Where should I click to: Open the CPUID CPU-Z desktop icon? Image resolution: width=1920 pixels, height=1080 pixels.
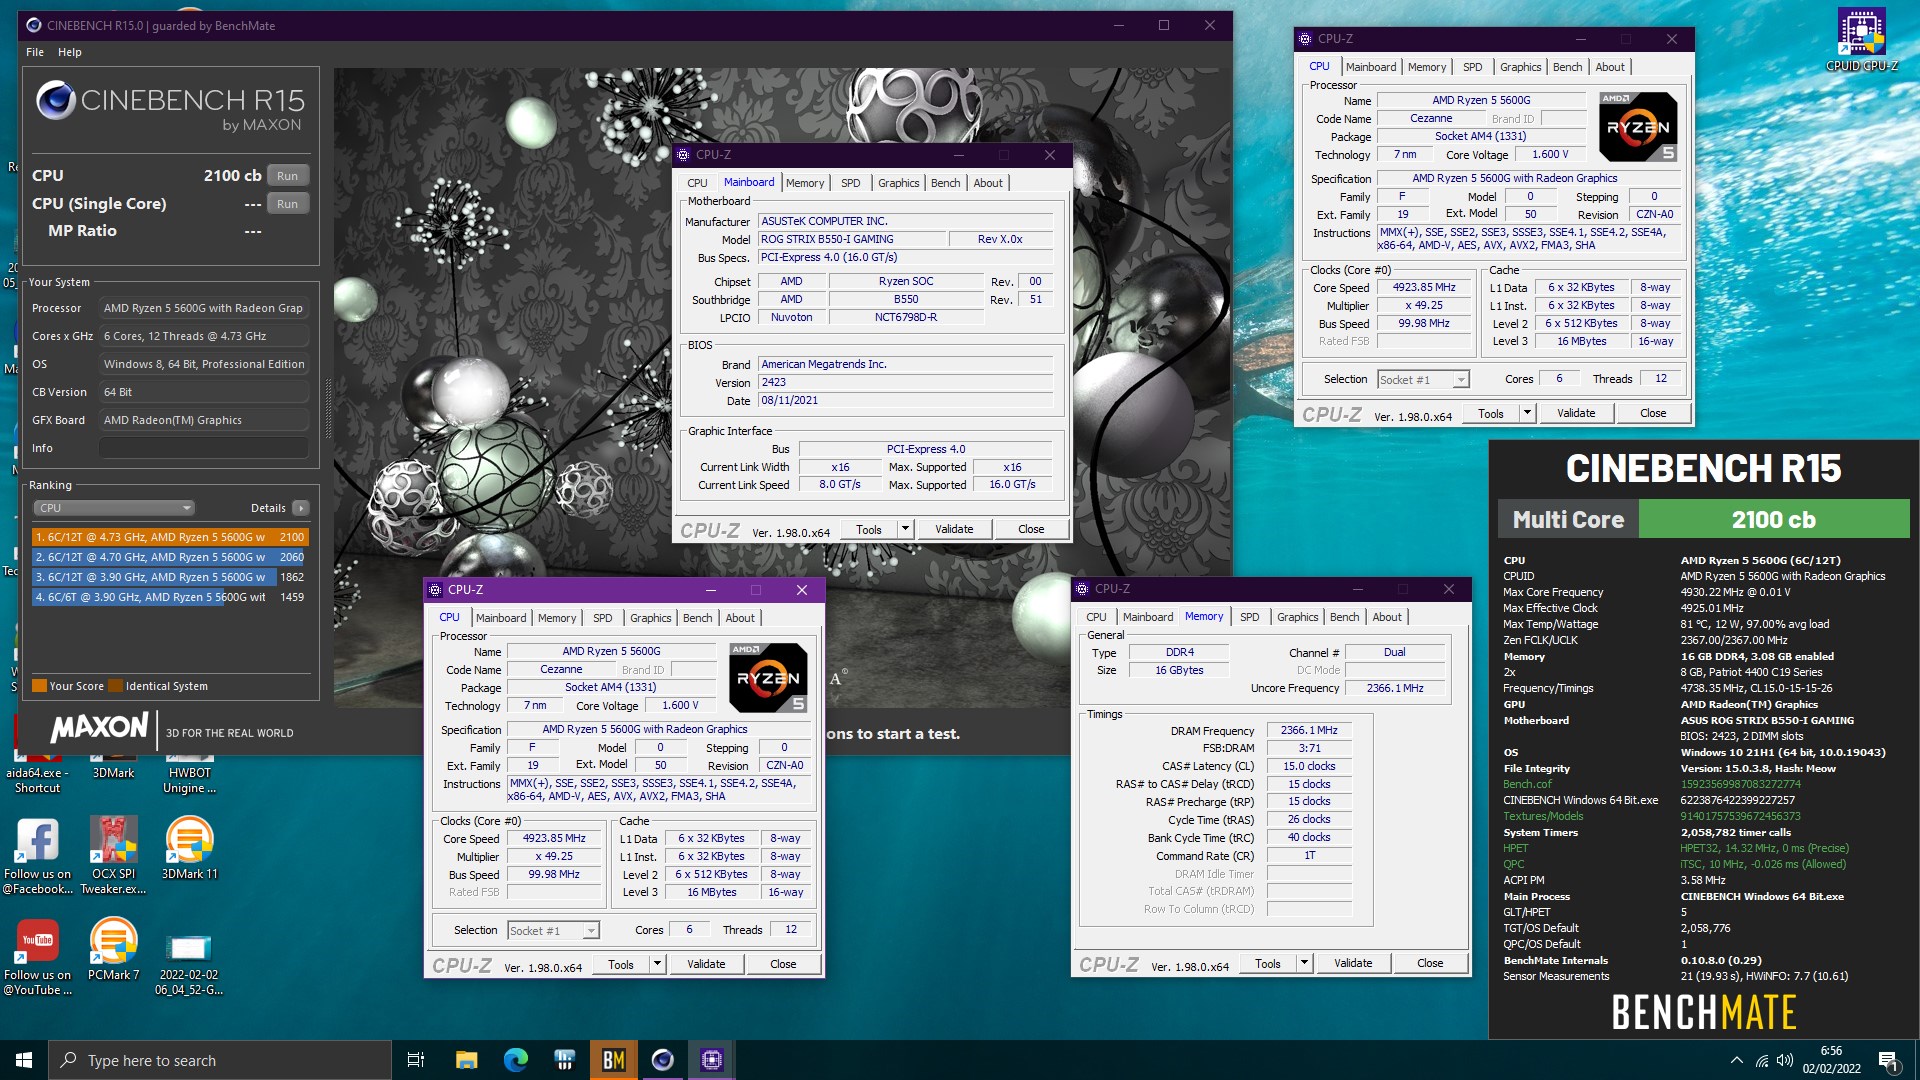tap(1861, 40)
